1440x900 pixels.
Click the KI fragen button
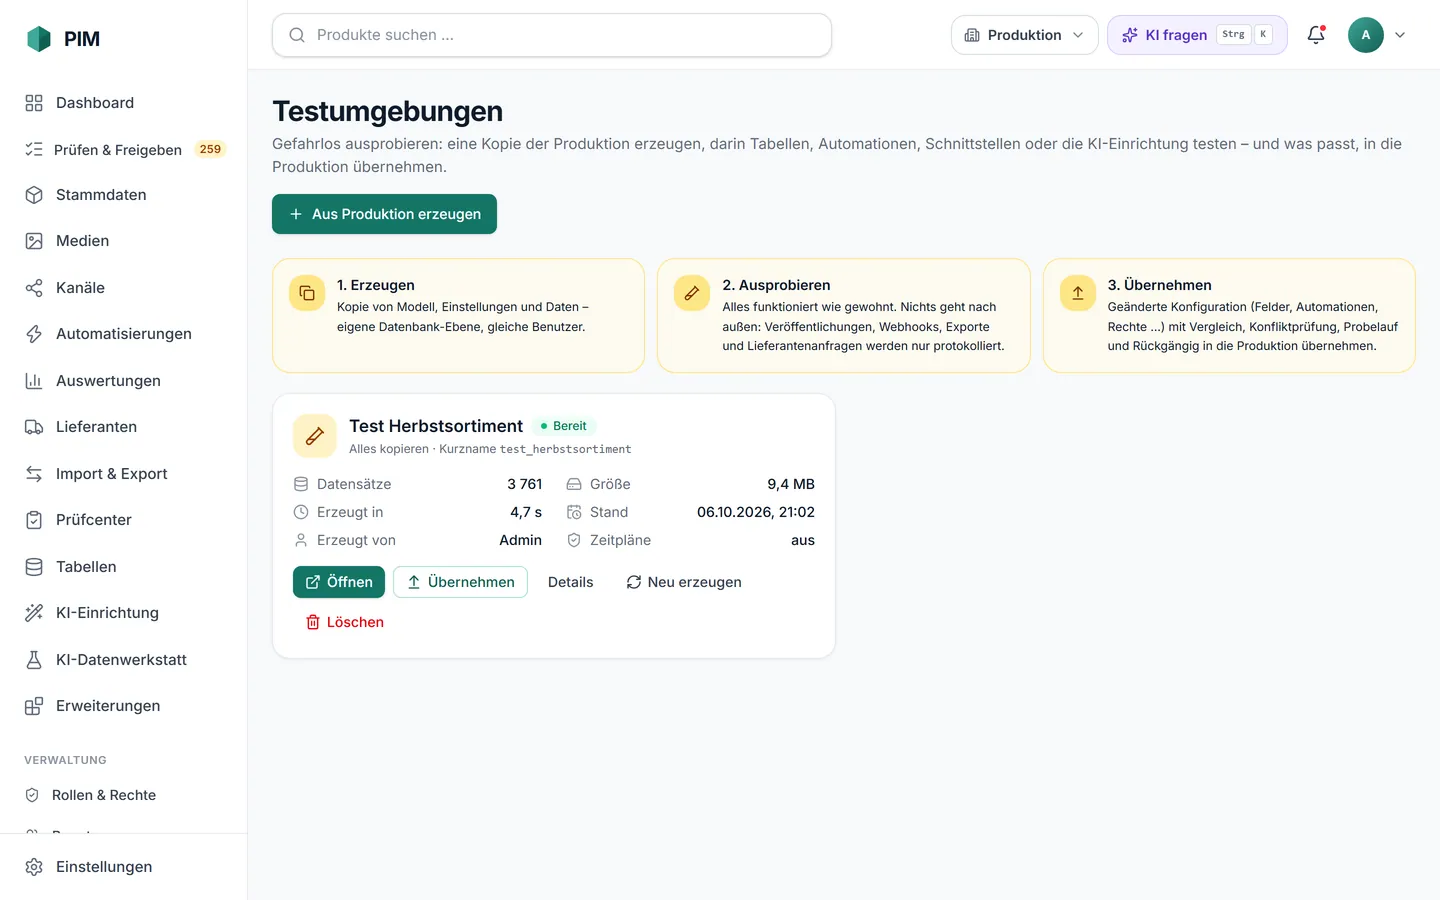(1197, 35)
